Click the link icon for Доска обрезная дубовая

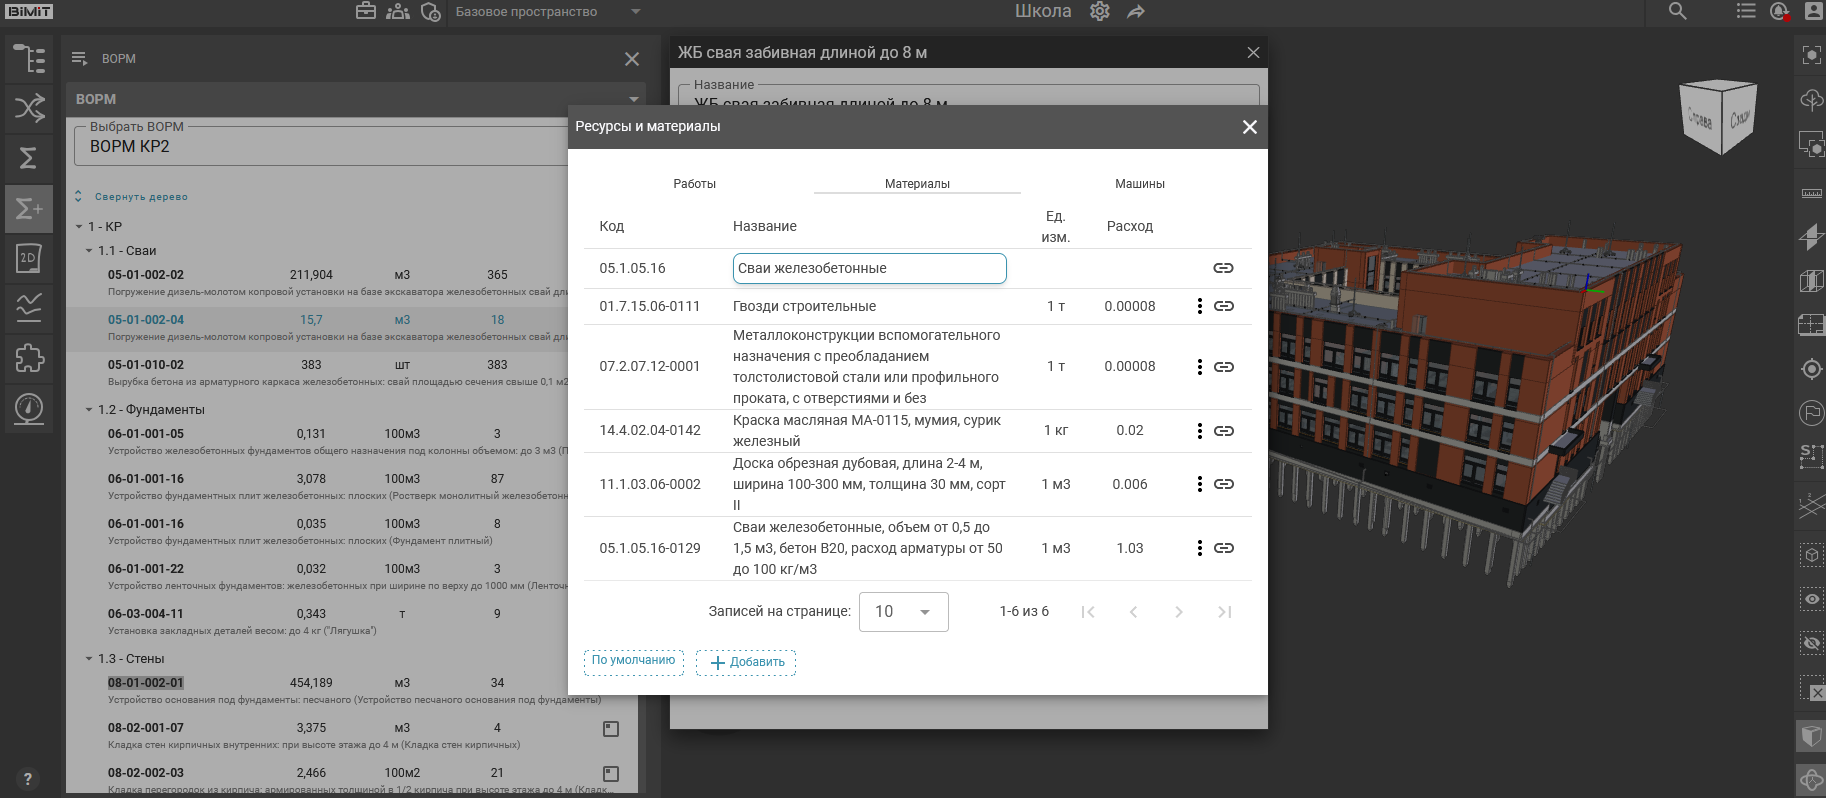[x=1224, y=484]
